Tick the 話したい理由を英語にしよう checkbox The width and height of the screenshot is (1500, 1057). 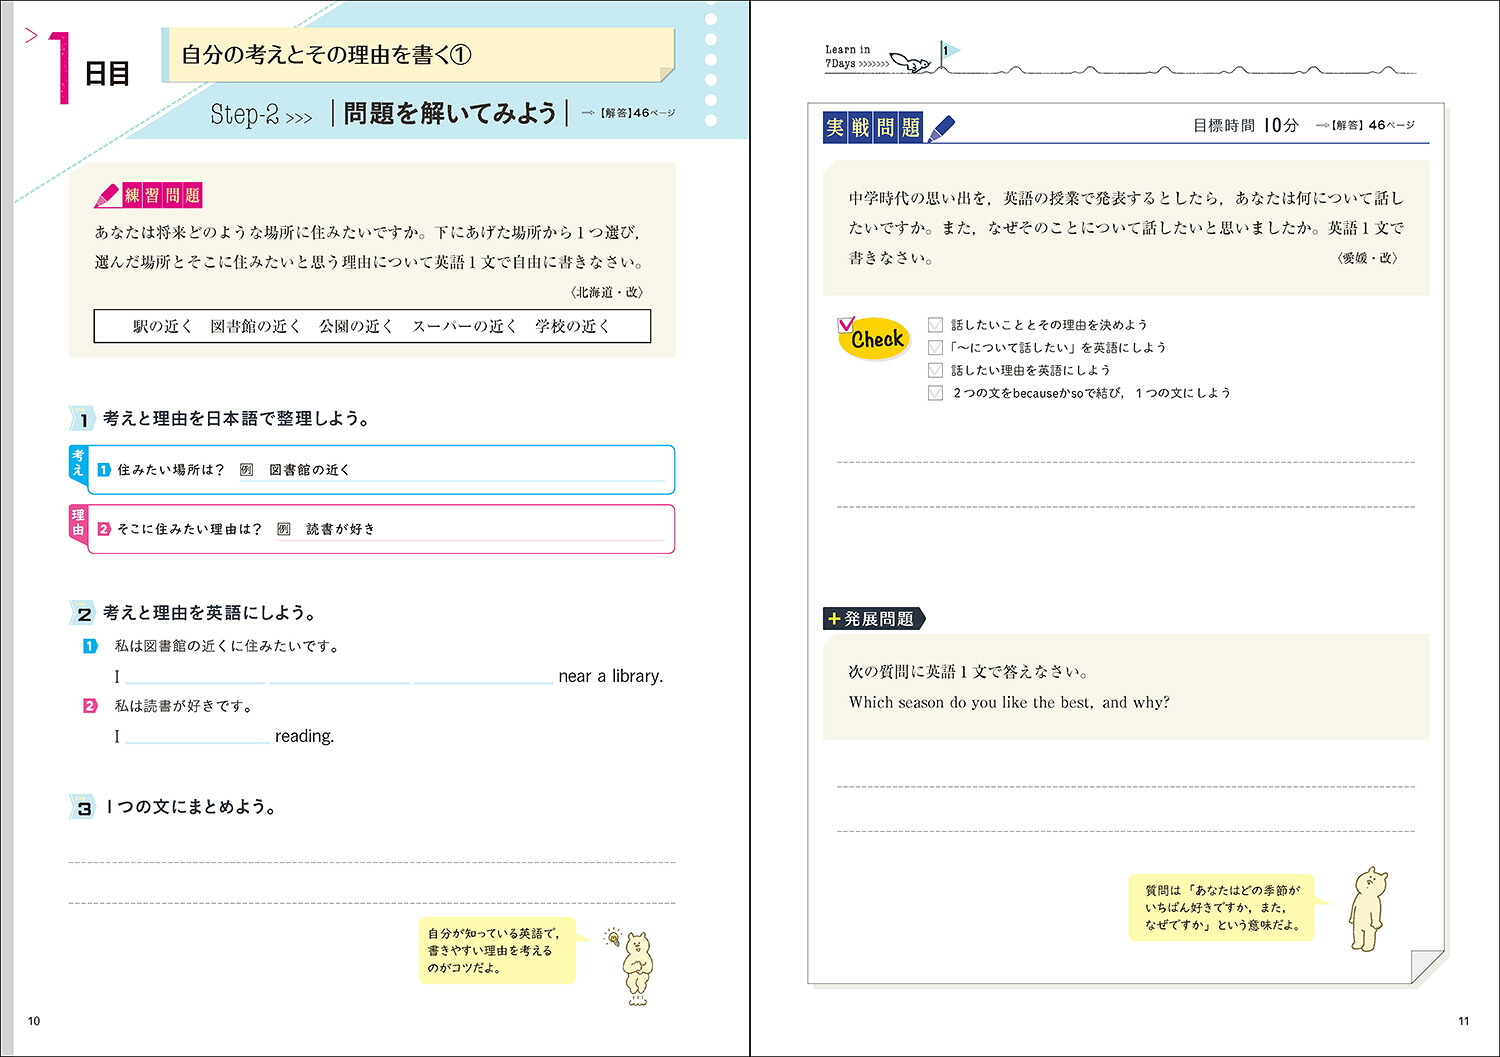tap(935, 371)
